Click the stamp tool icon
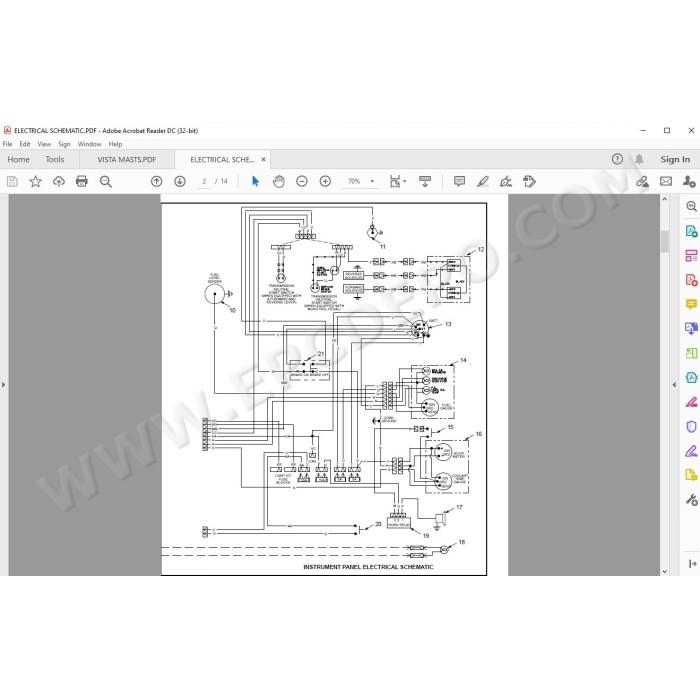The height and width of the screenshot is (700, 700). 529,181
